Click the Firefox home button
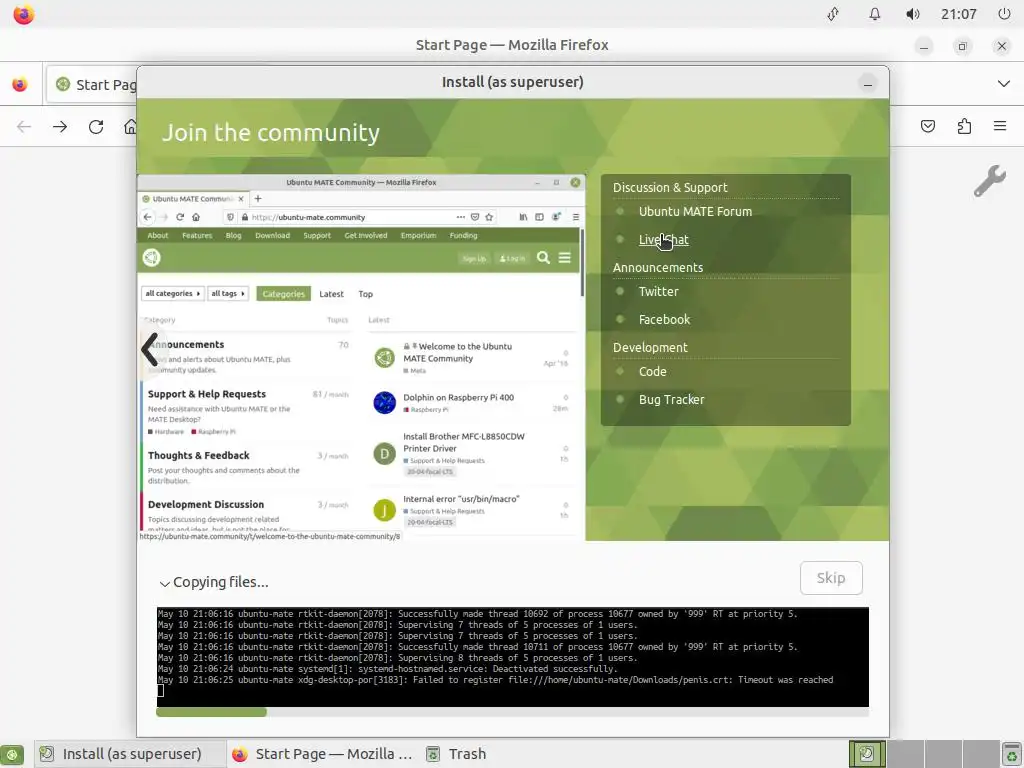This screenshot has height=768, width=1024. coord(131,126)
